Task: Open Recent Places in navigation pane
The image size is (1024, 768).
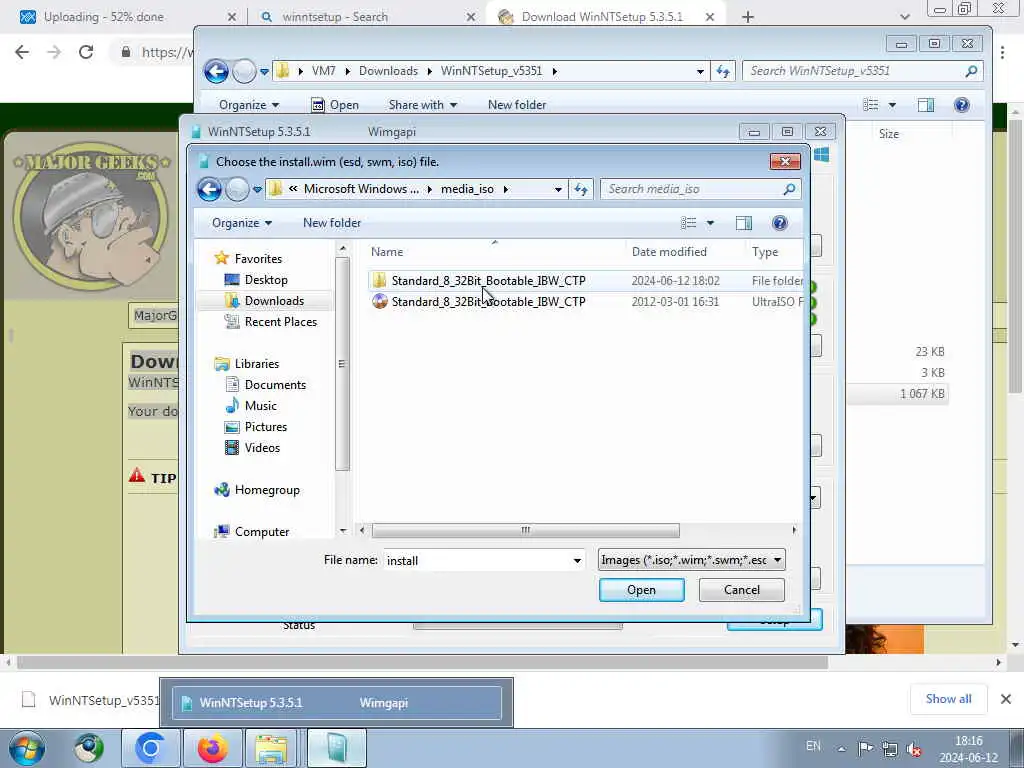Action: [x=281, y=321]
